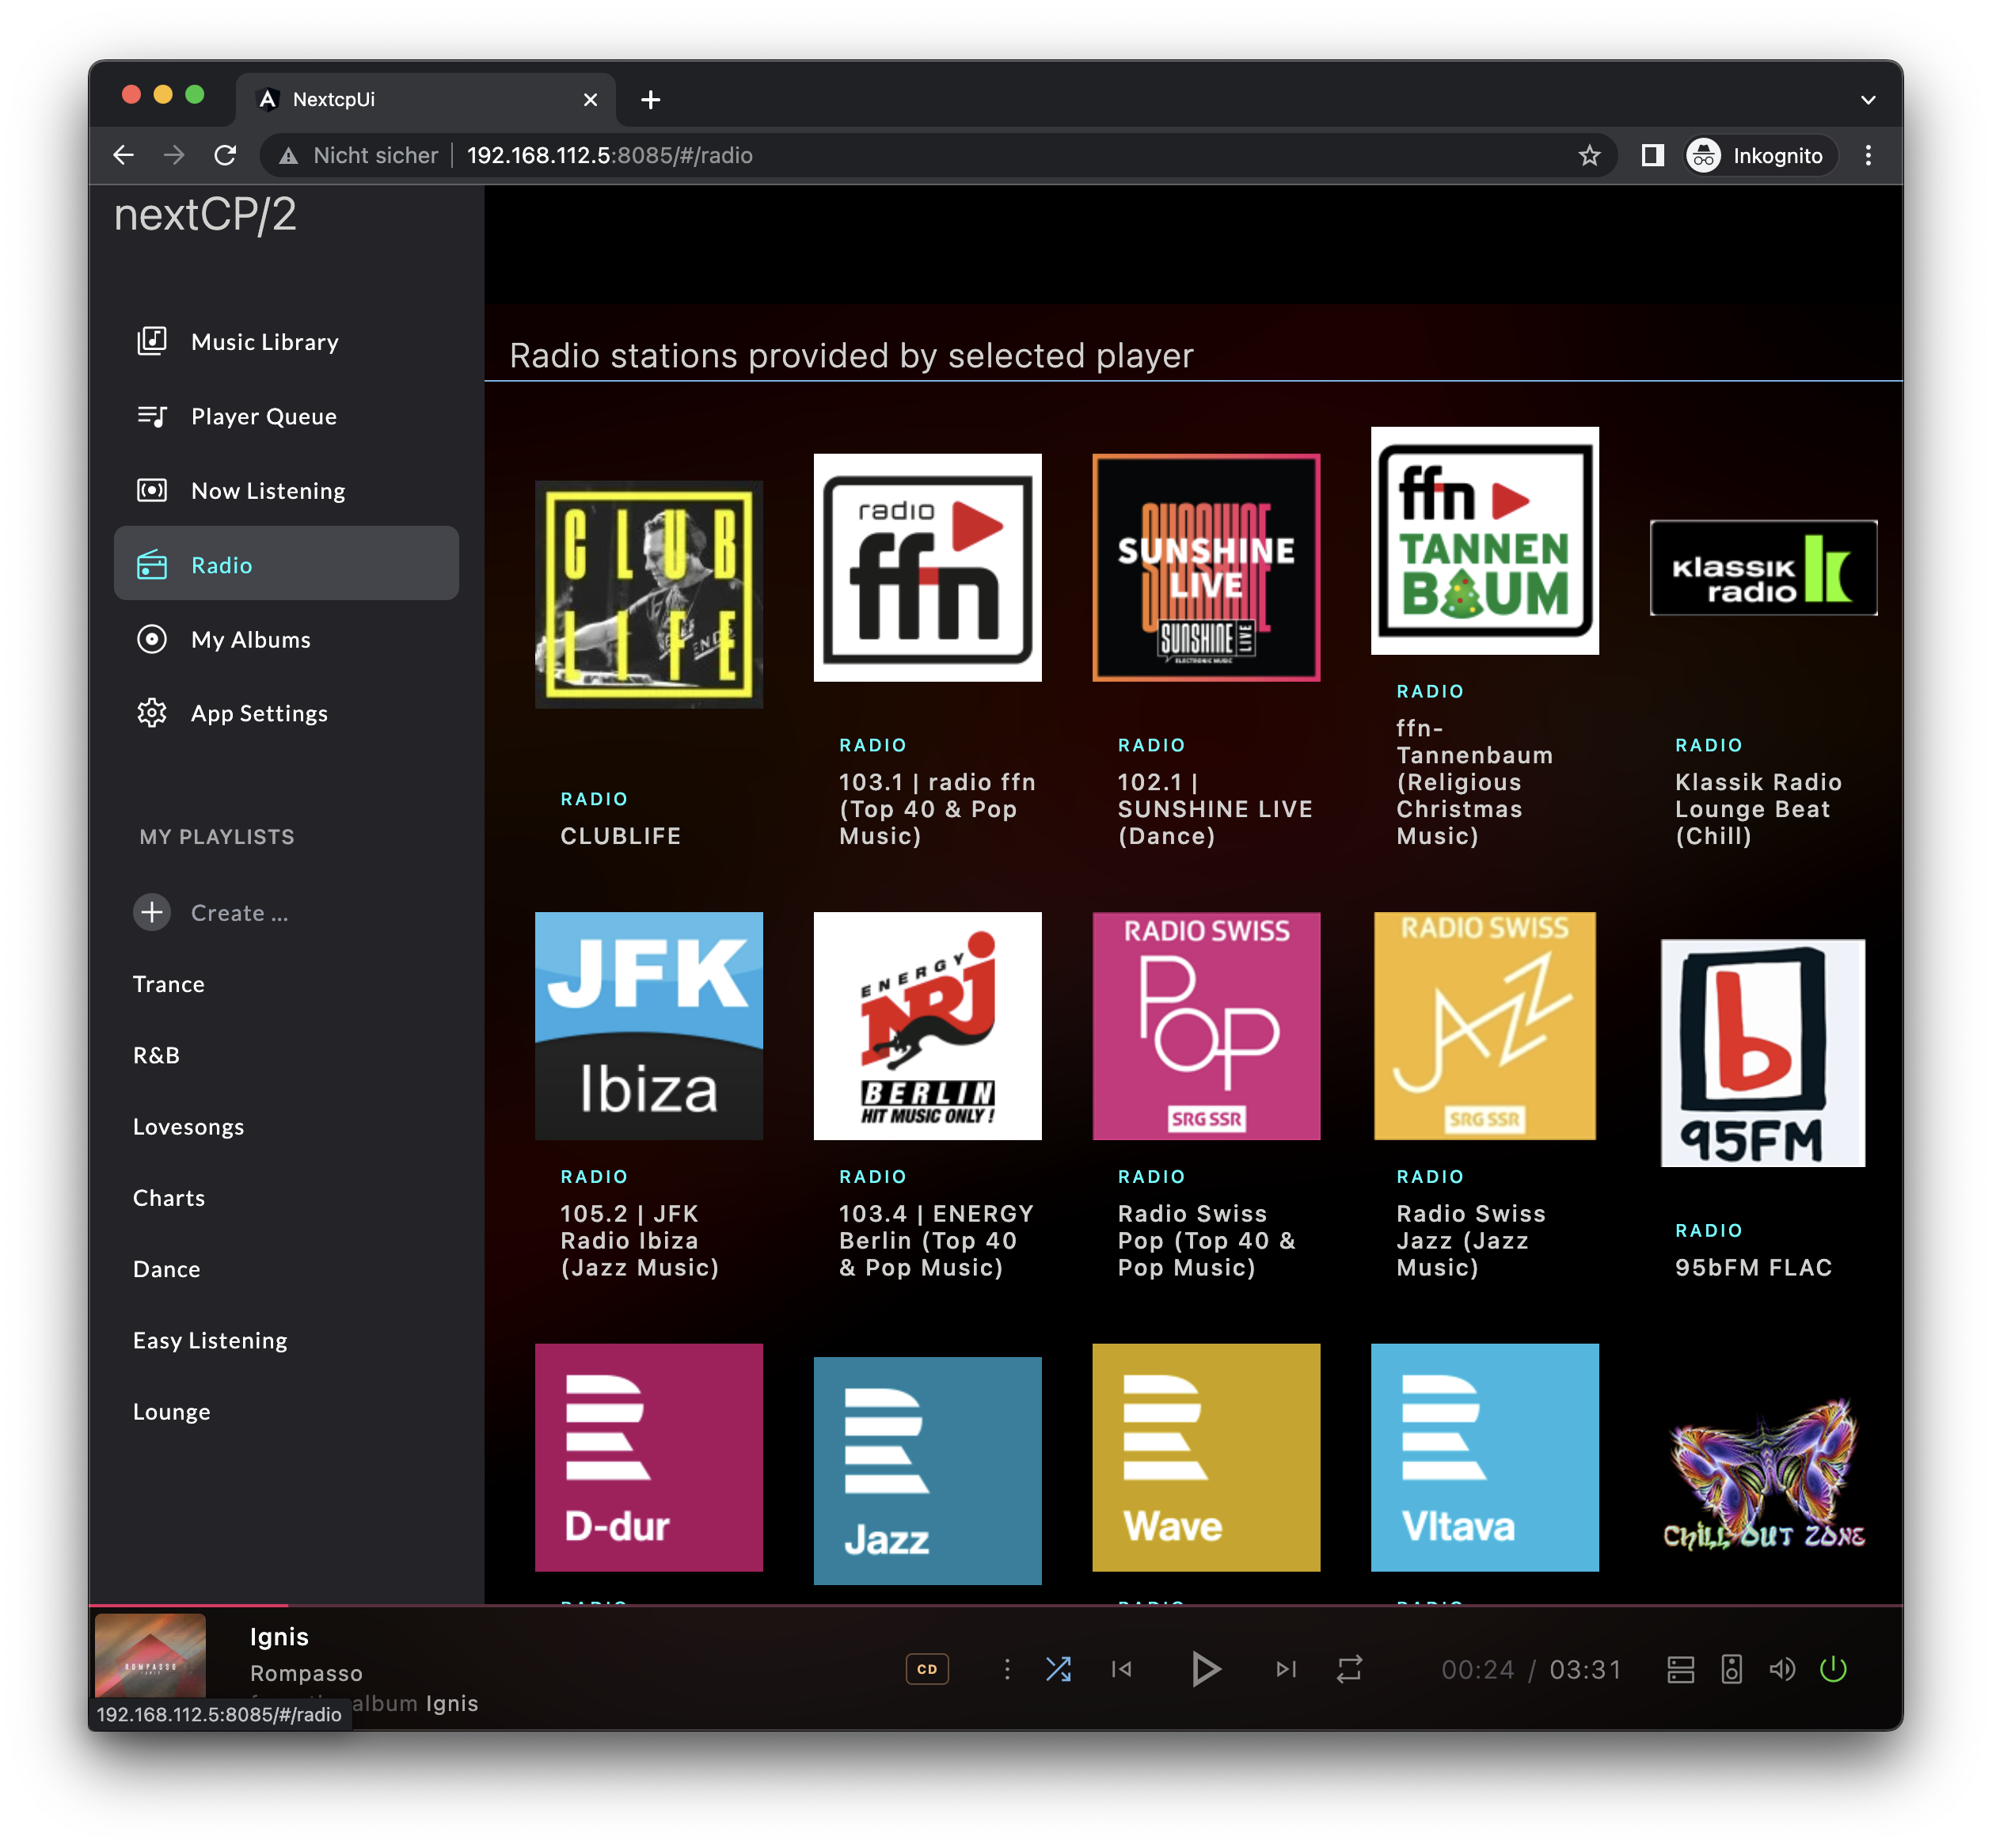
Task: Click the browser back arrow
Action: point(123,155)
